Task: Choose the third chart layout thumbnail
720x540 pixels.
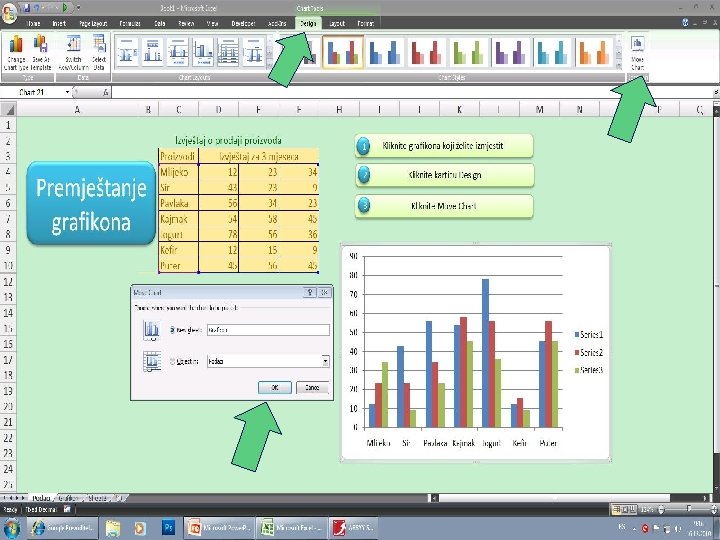Action: point(177,52)
